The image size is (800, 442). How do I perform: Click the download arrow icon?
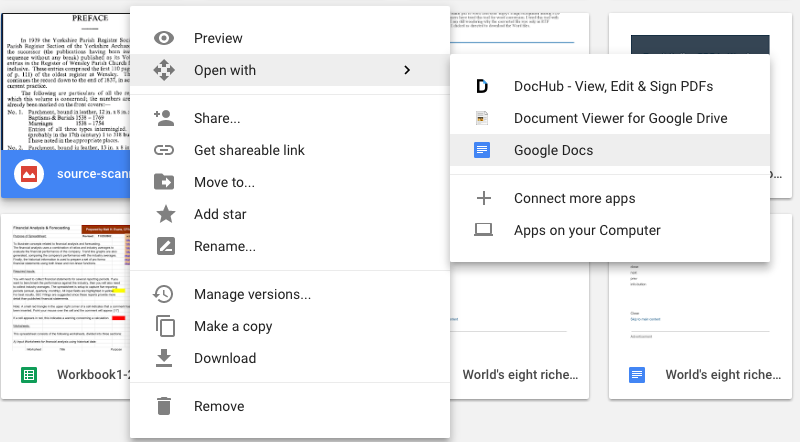point(165,358)
